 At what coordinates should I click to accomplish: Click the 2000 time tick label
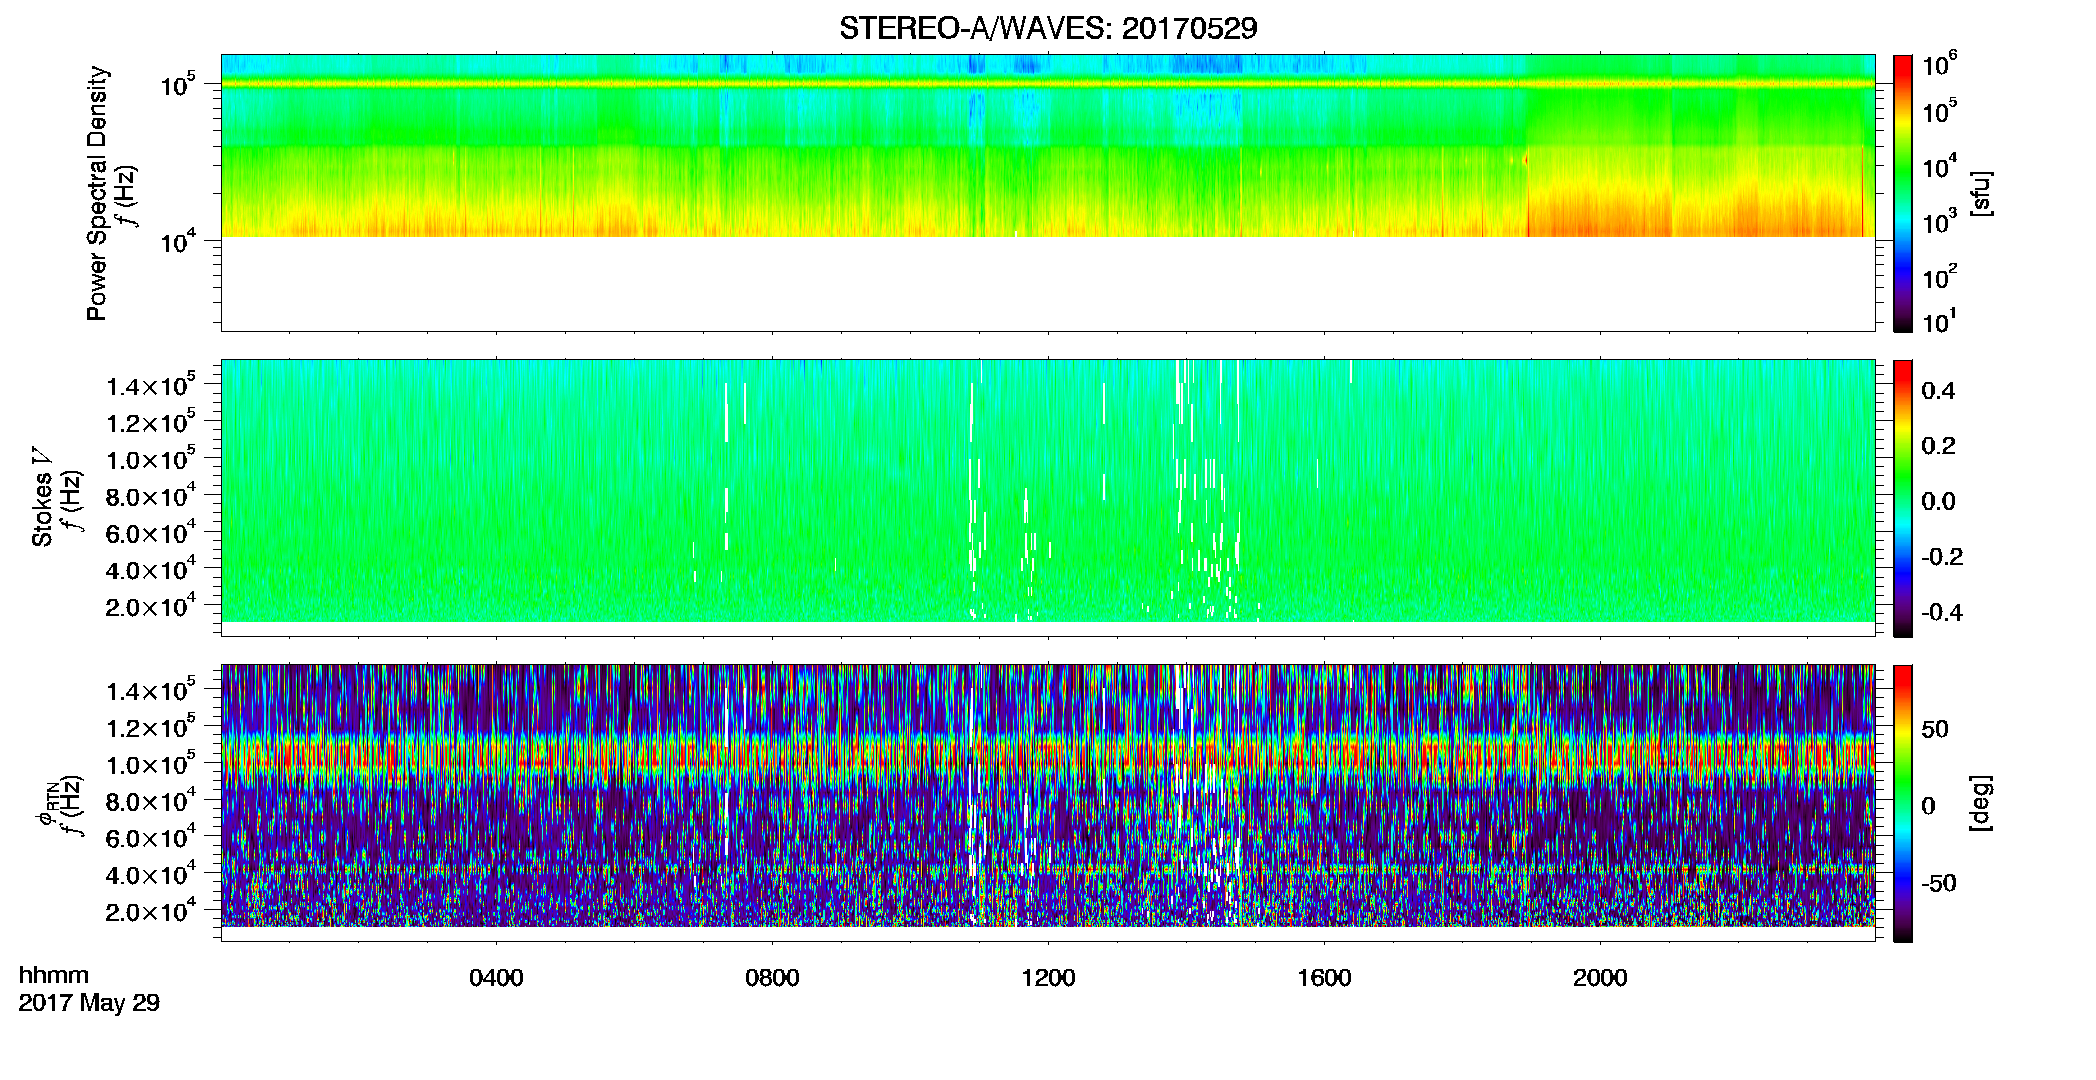(x=1600, y=978)
